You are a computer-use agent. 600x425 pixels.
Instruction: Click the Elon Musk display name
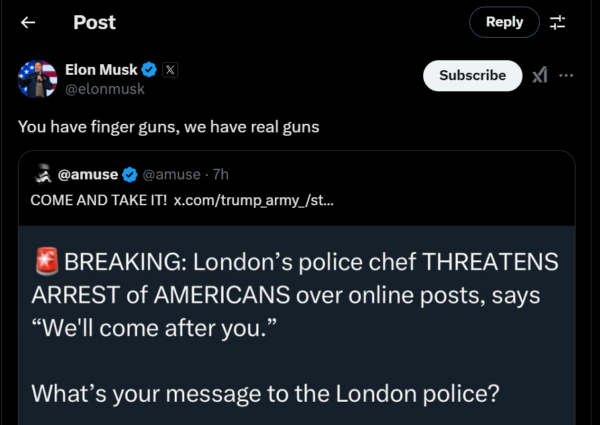[101, 69]
